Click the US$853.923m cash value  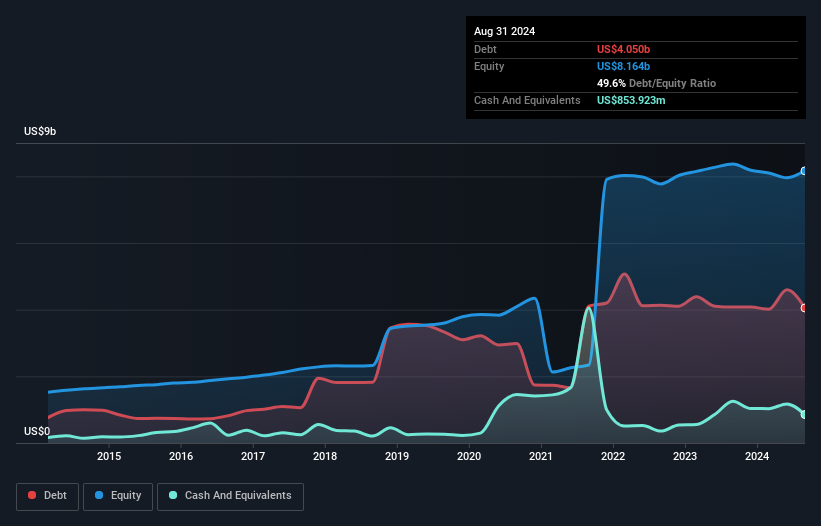[631, 100]
